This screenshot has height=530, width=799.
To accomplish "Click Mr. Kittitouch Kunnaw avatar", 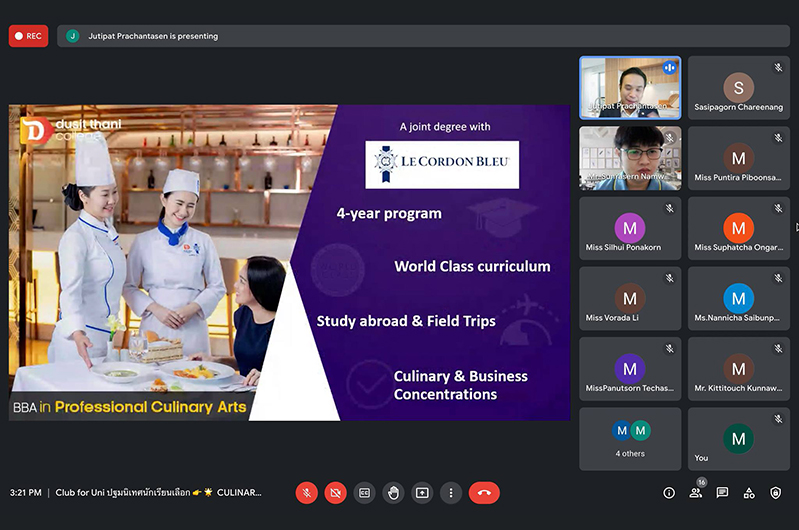I will click(x=738, y=368).
